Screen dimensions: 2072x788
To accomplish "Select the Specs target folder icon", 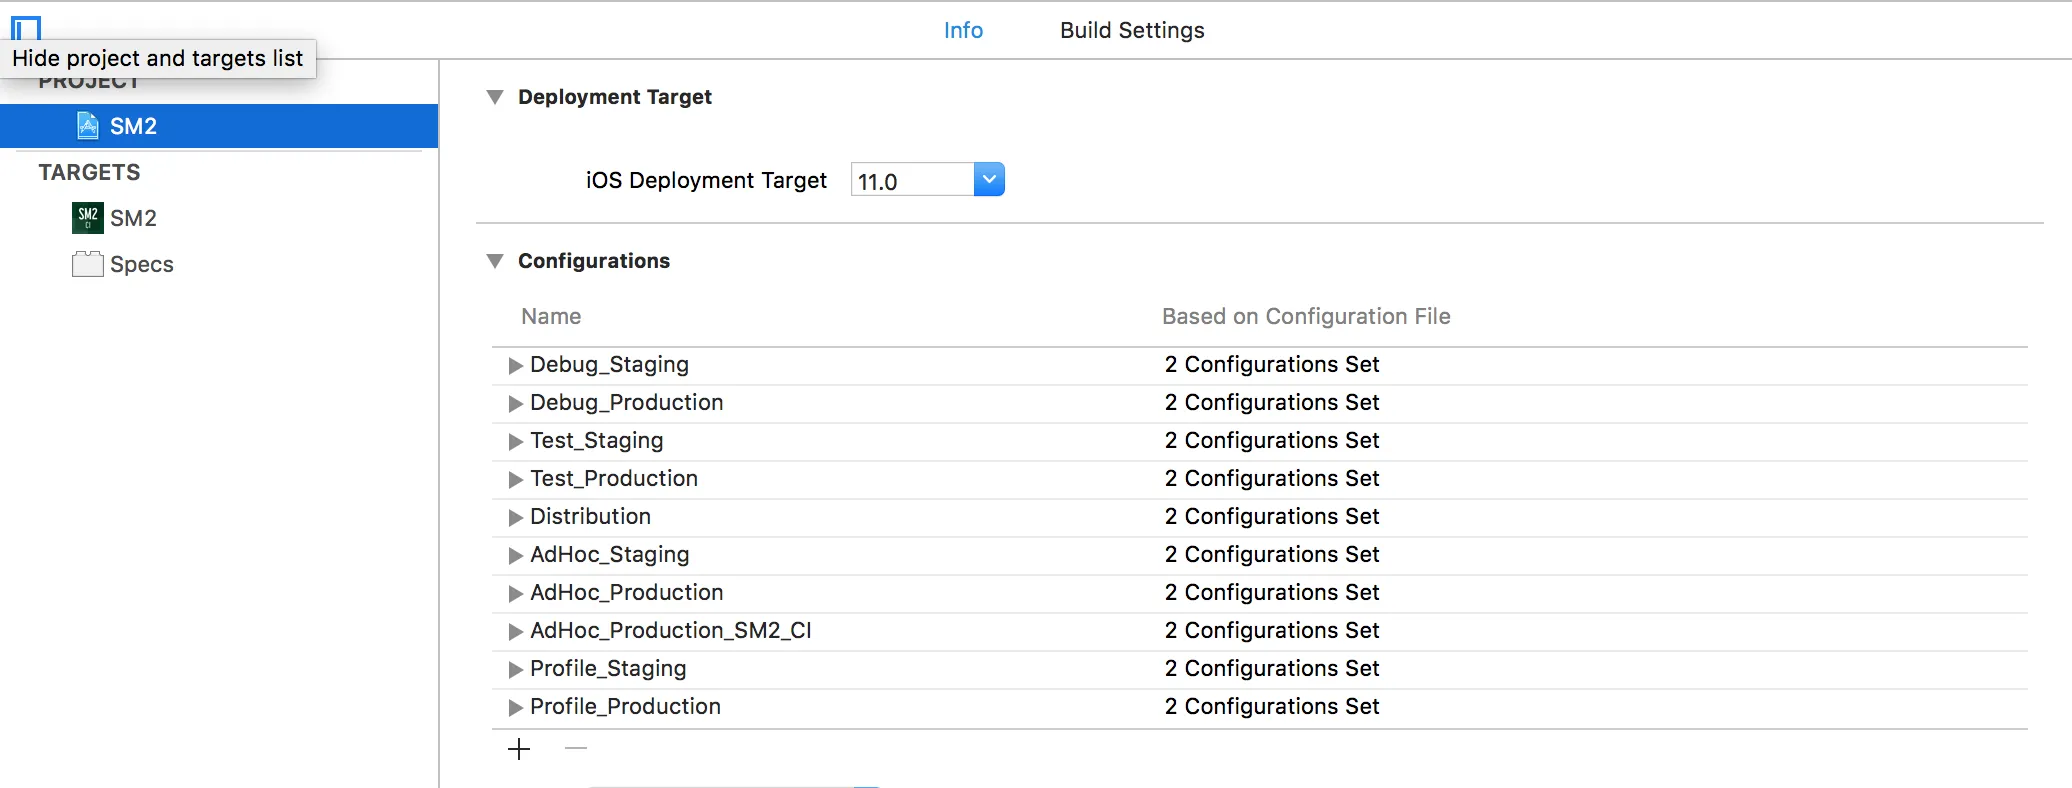I will [88, 264].
